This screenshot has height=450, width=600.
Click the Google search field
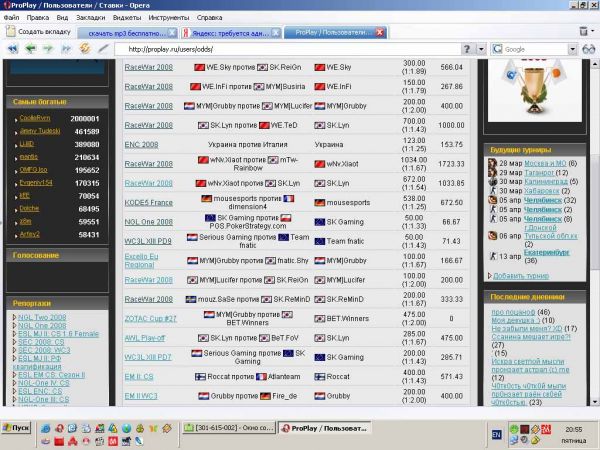click(535, 49)
